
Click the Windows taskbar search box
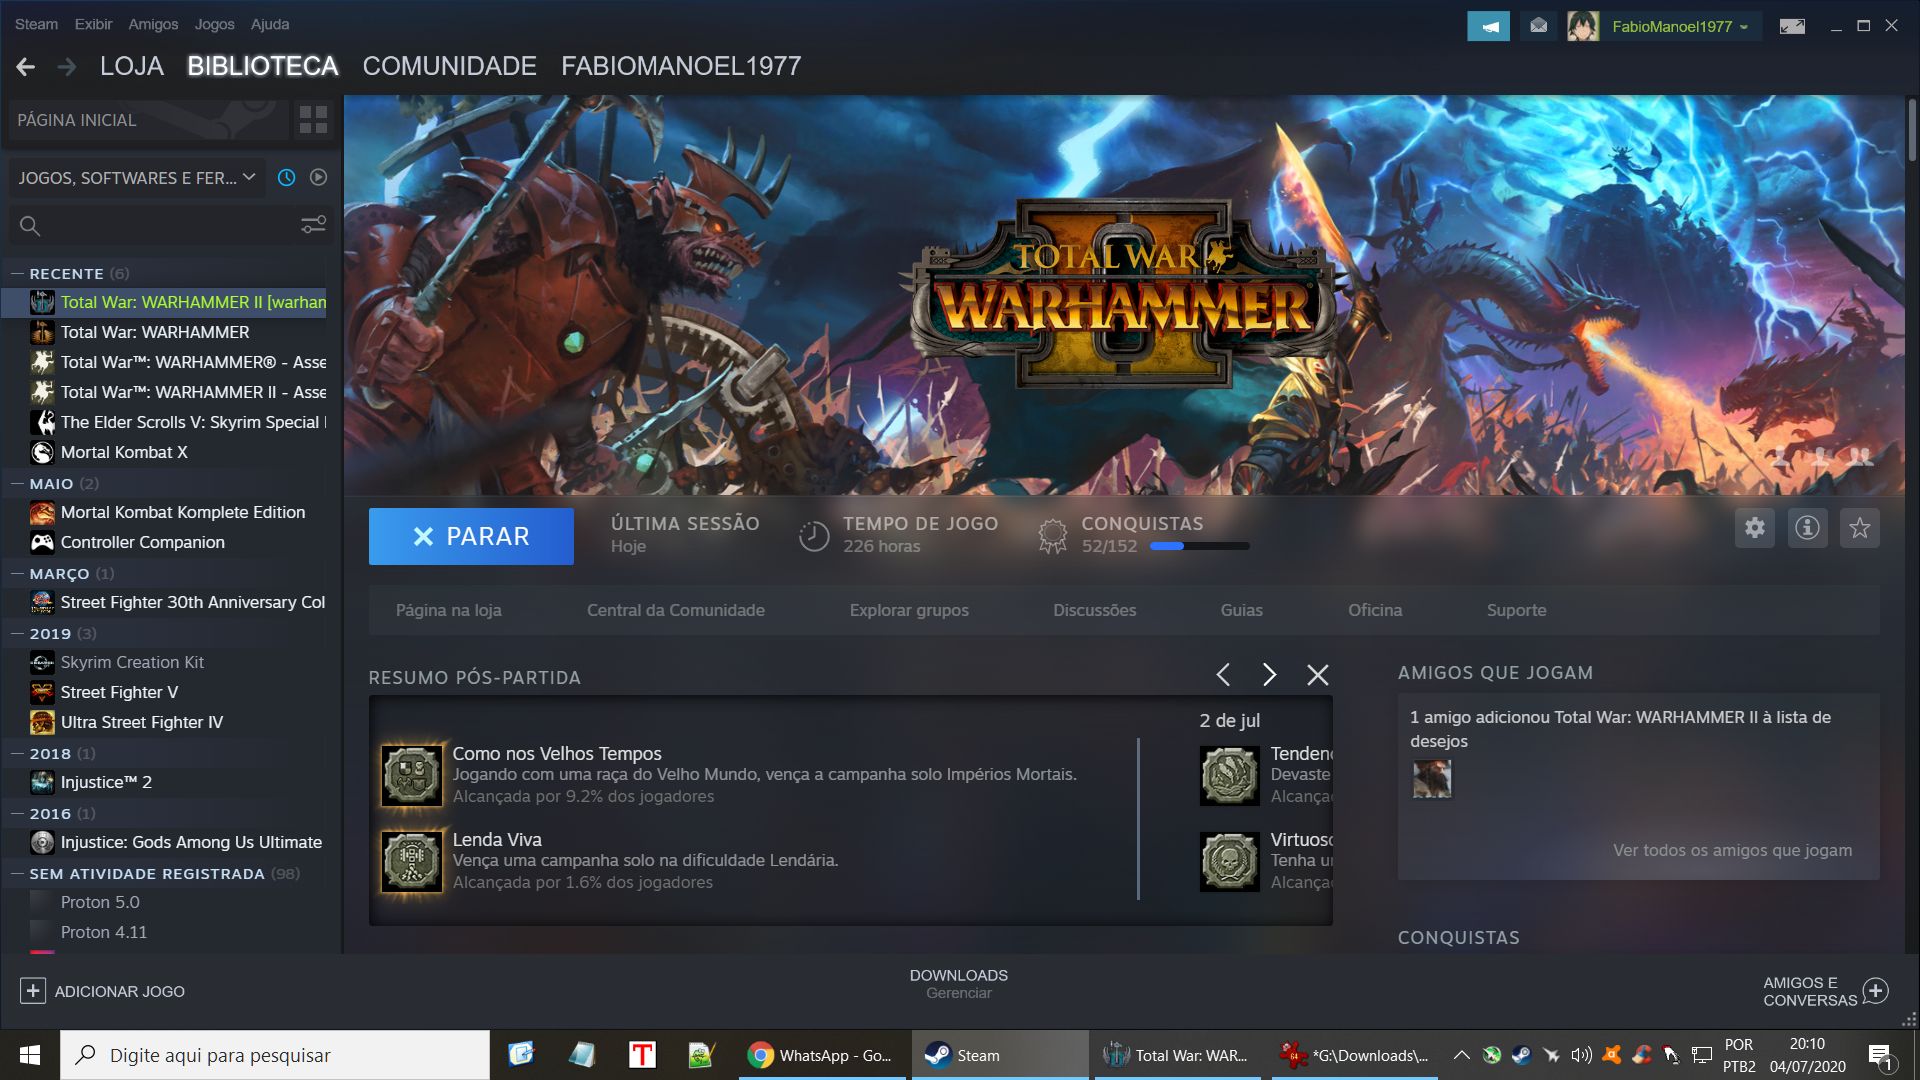[276, 1055]
